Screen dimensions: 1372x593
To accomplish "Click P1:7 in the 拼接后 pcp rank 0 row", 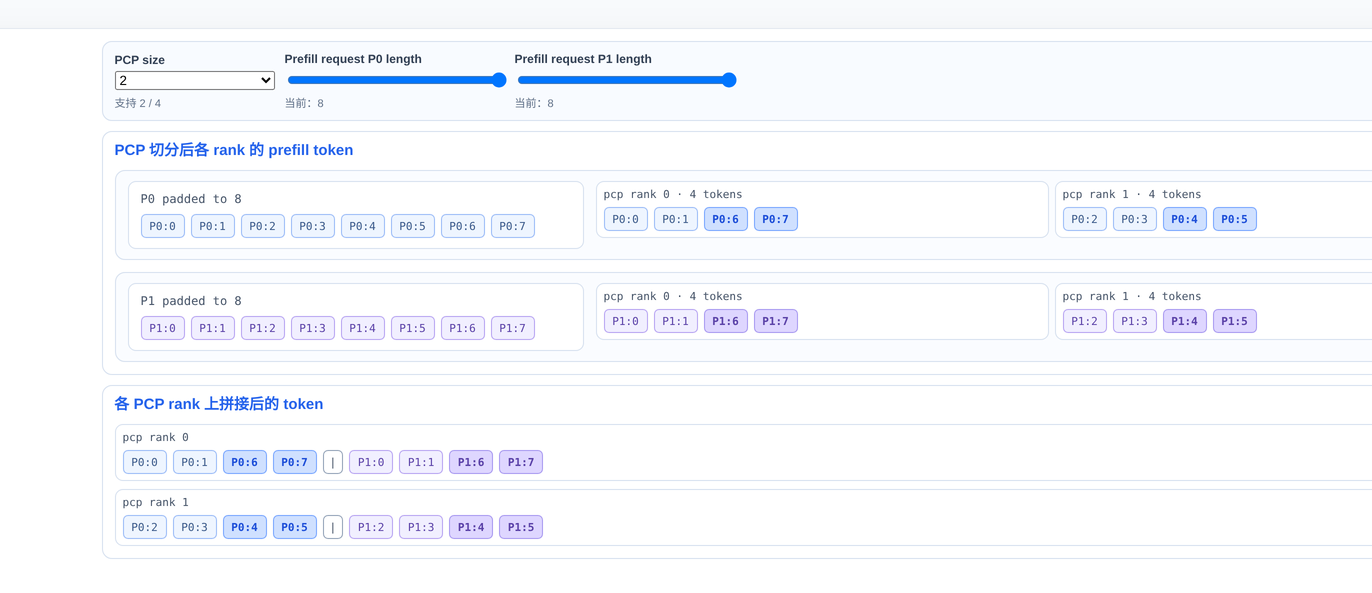I will tap(521, 462).
